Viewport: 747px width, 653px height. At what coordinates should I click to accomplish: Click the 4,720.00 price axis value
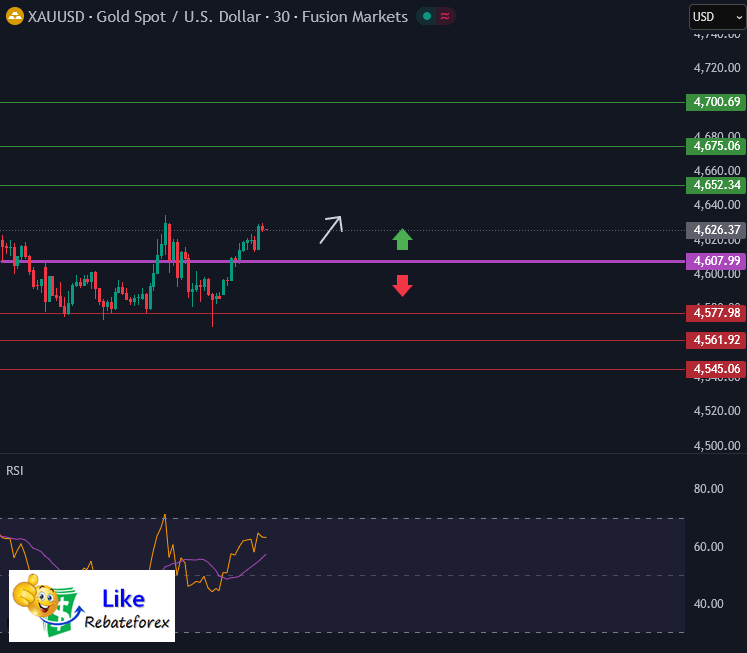coord(717,68)
